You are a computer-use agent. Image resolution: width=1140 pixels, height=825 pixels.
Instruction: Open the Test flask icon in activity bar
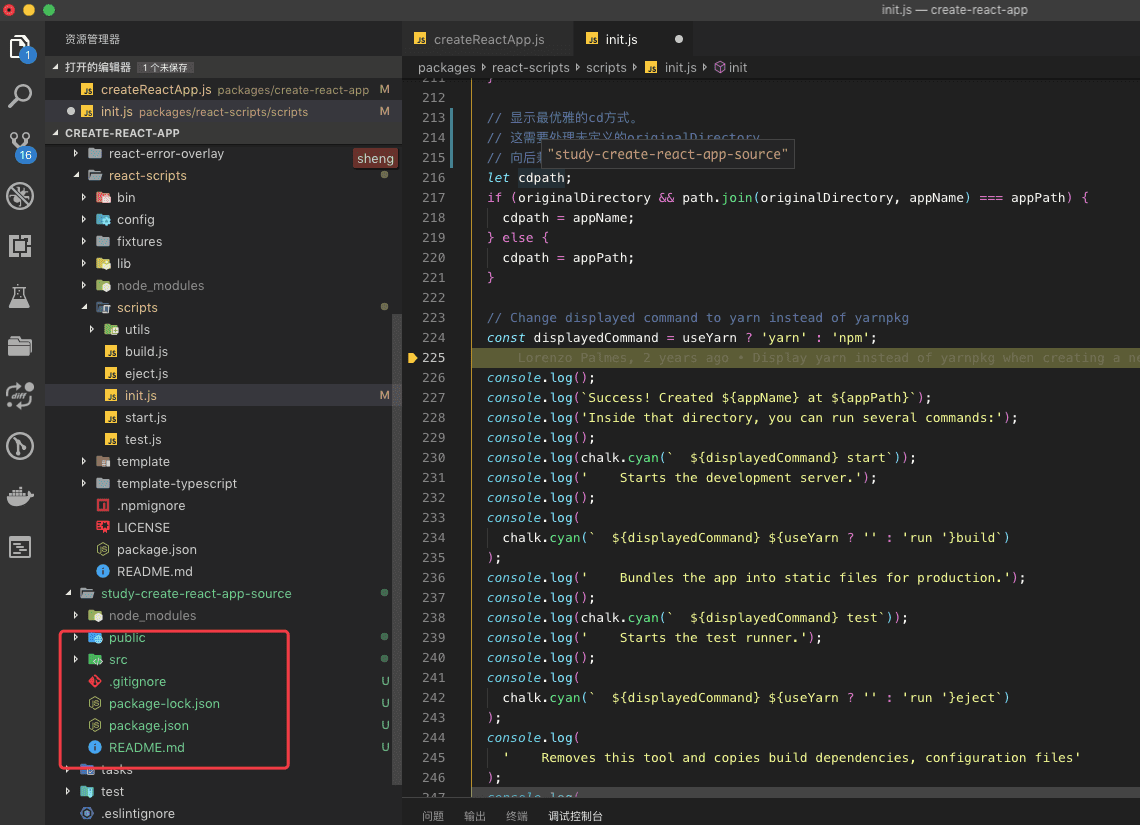[20, 296]
